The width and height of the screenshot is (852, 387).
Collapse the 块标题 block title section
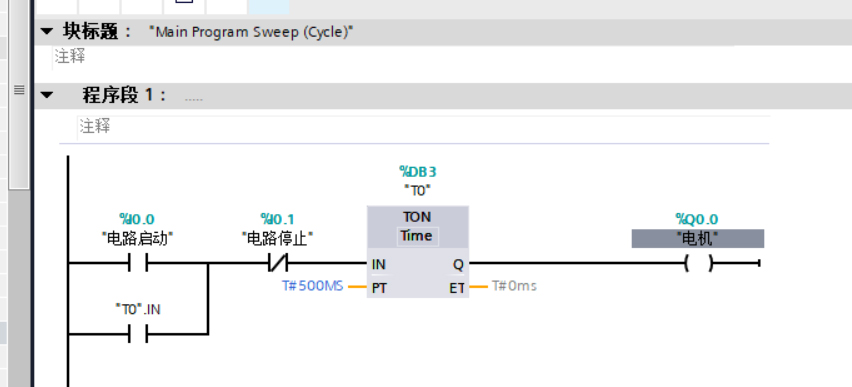point(47,32)
